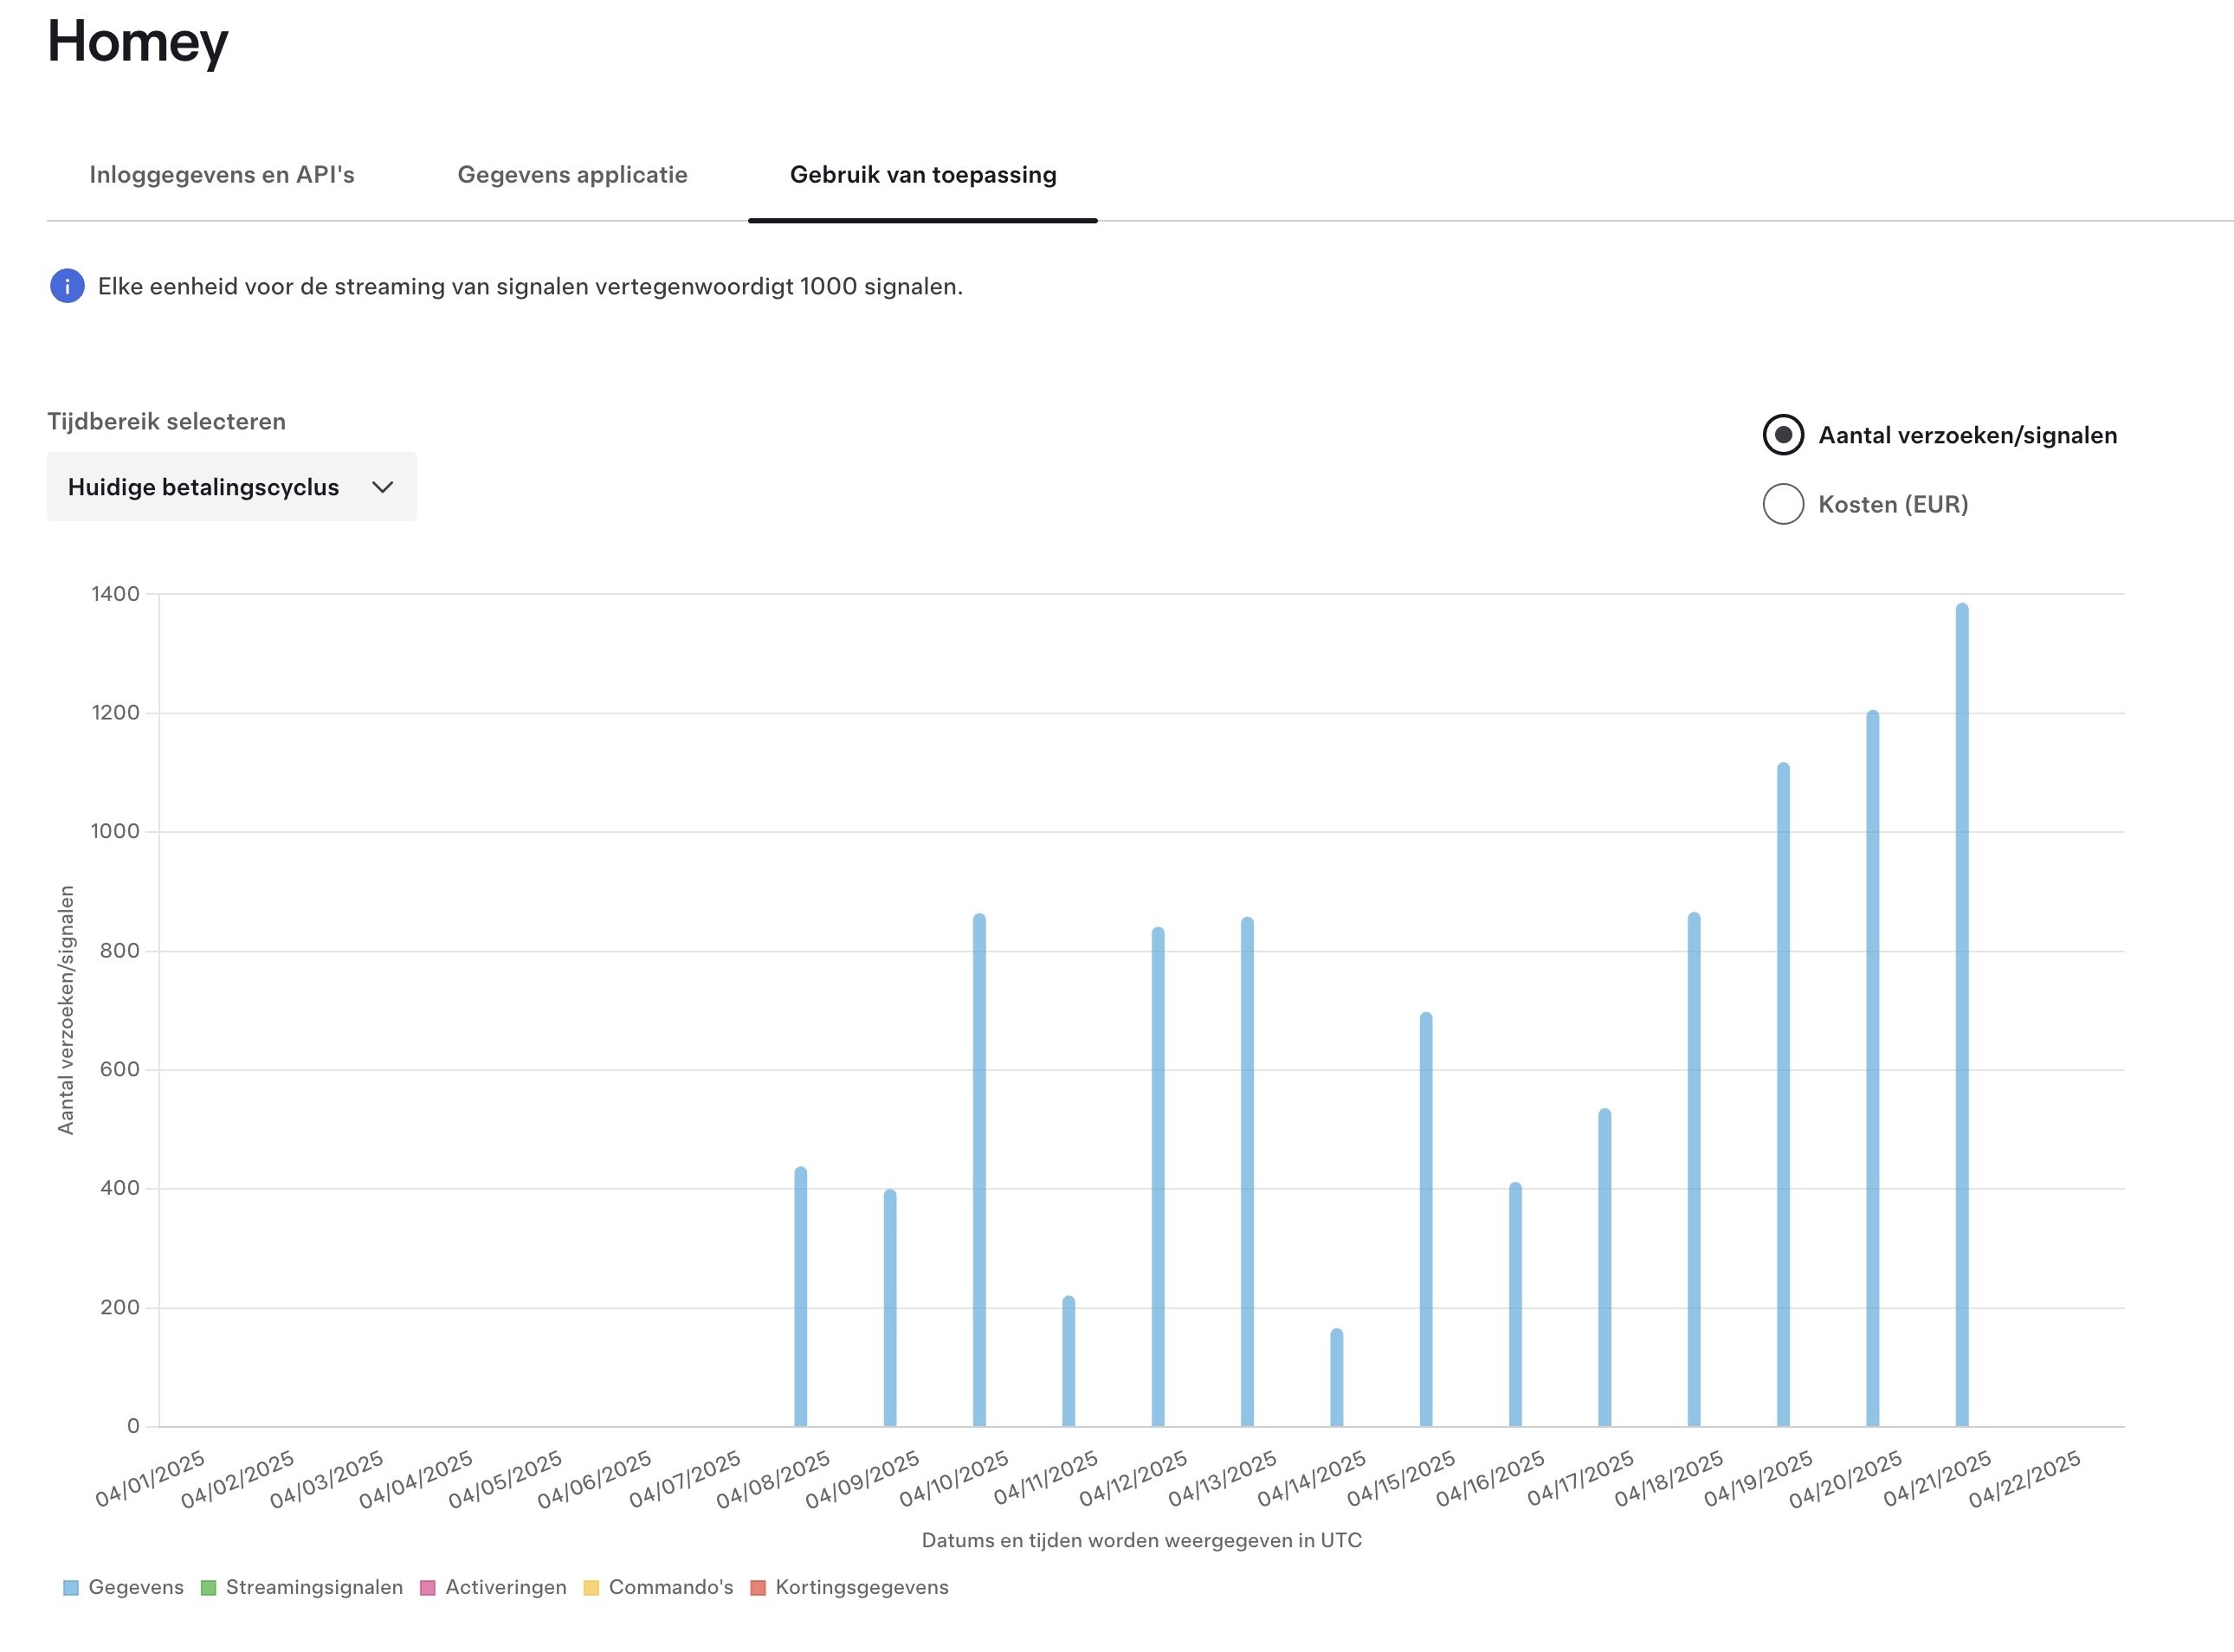Click the 04/19/2025 data bar
This screenshot has height=1652, width=2234.
pos(1783,1095)
